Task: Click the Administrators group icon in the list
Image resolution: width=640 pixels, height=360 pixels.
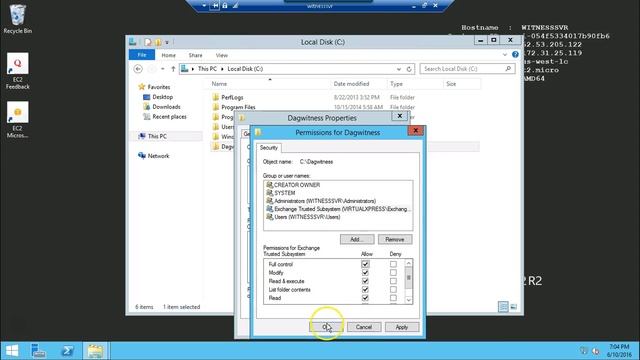Action: point(269,201)
